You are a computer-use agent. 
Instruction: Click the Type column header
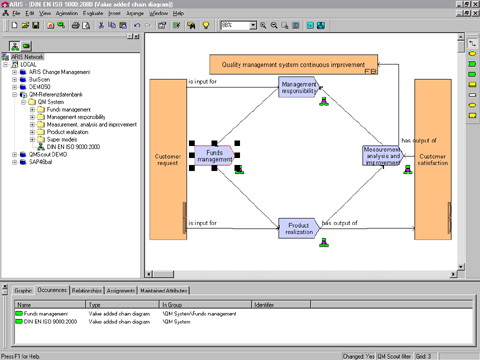(x=122, y=305)
